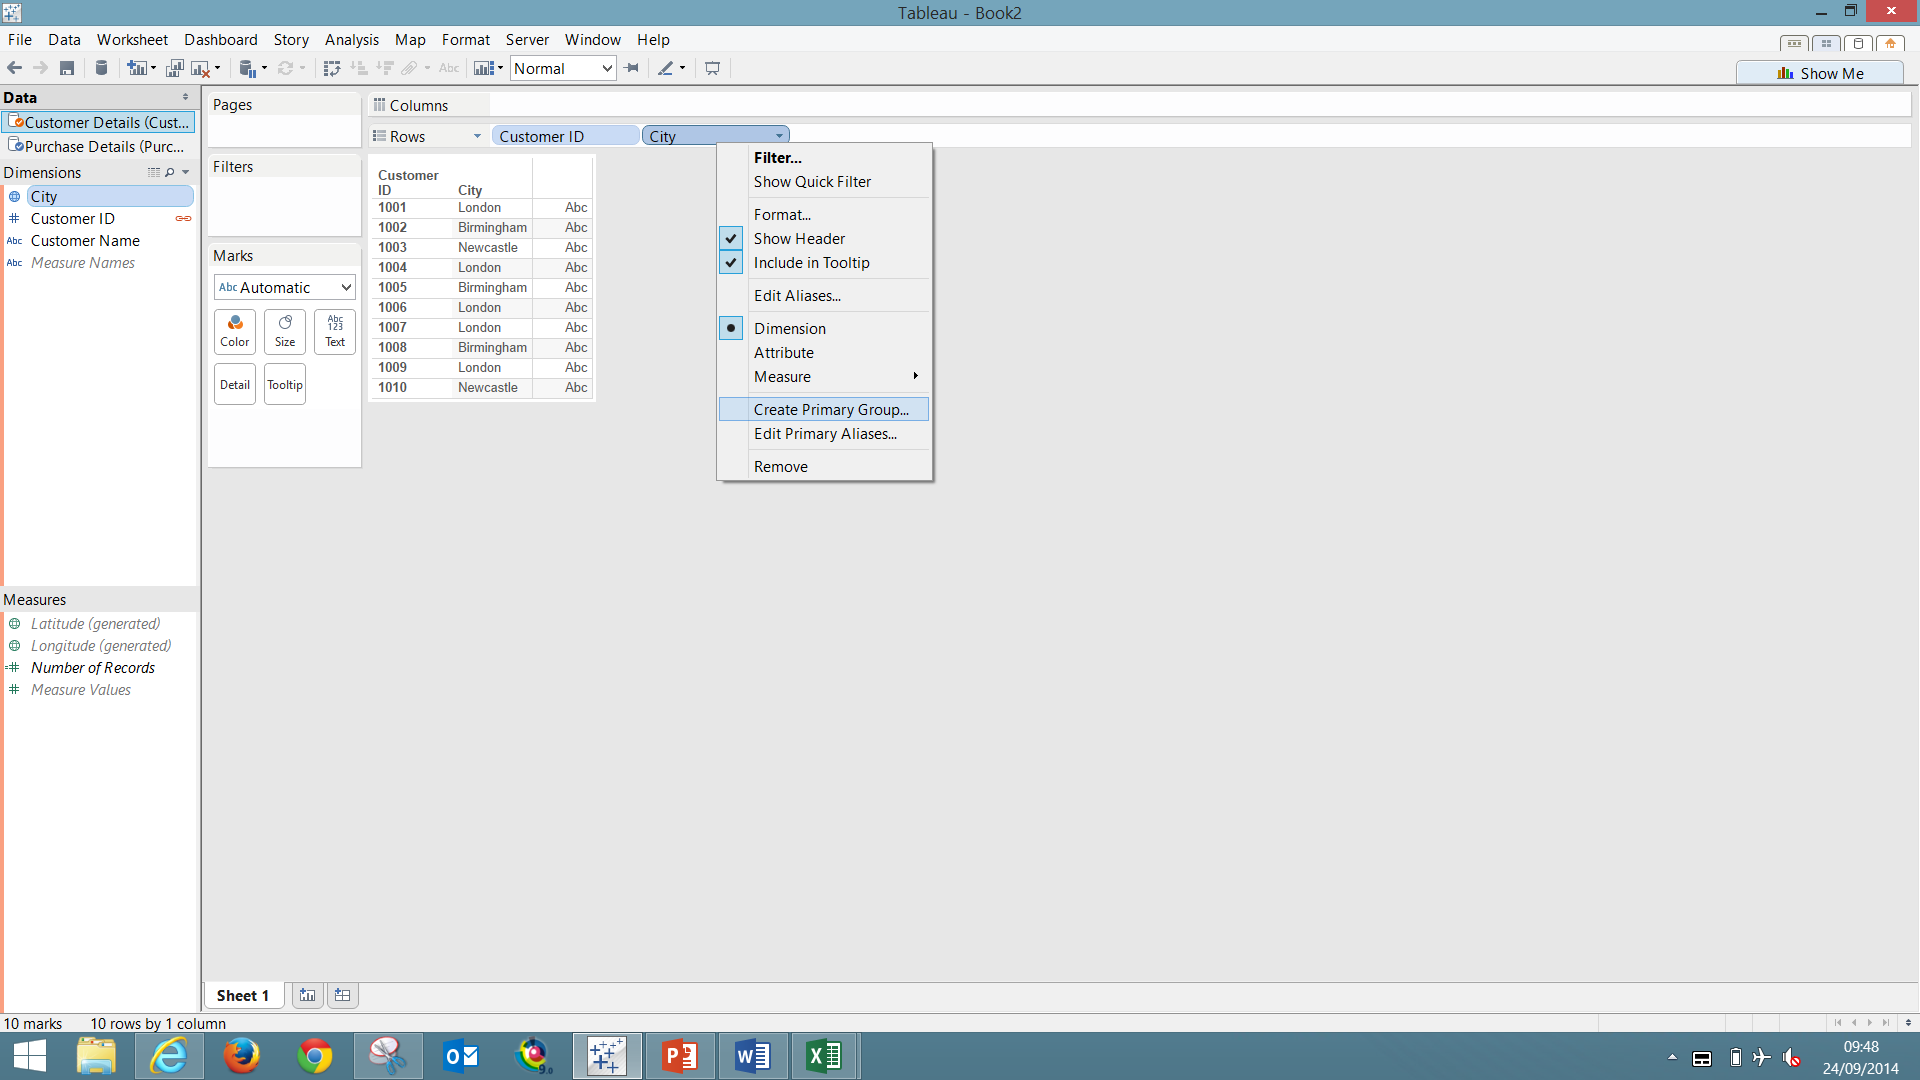Open the Color marks card
The width and height of the screenshot is (1920, 1080).
coord(235,331)
